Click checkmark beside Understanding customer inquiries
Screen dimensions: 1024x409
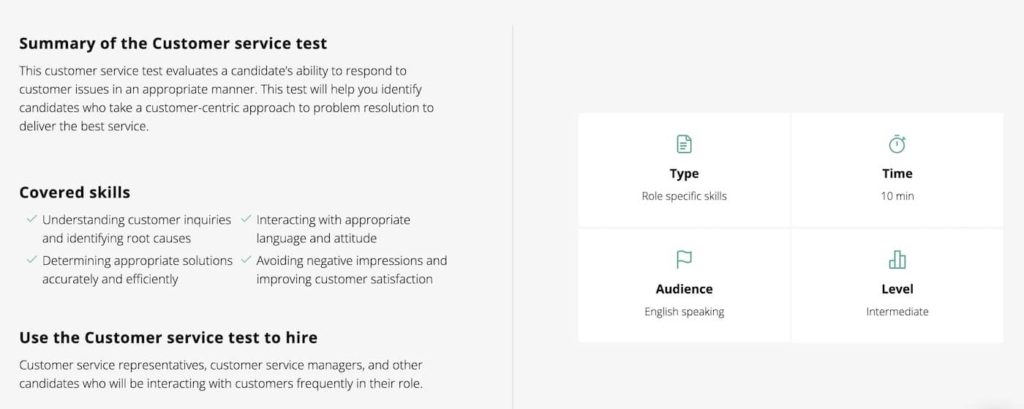point(31,220)
